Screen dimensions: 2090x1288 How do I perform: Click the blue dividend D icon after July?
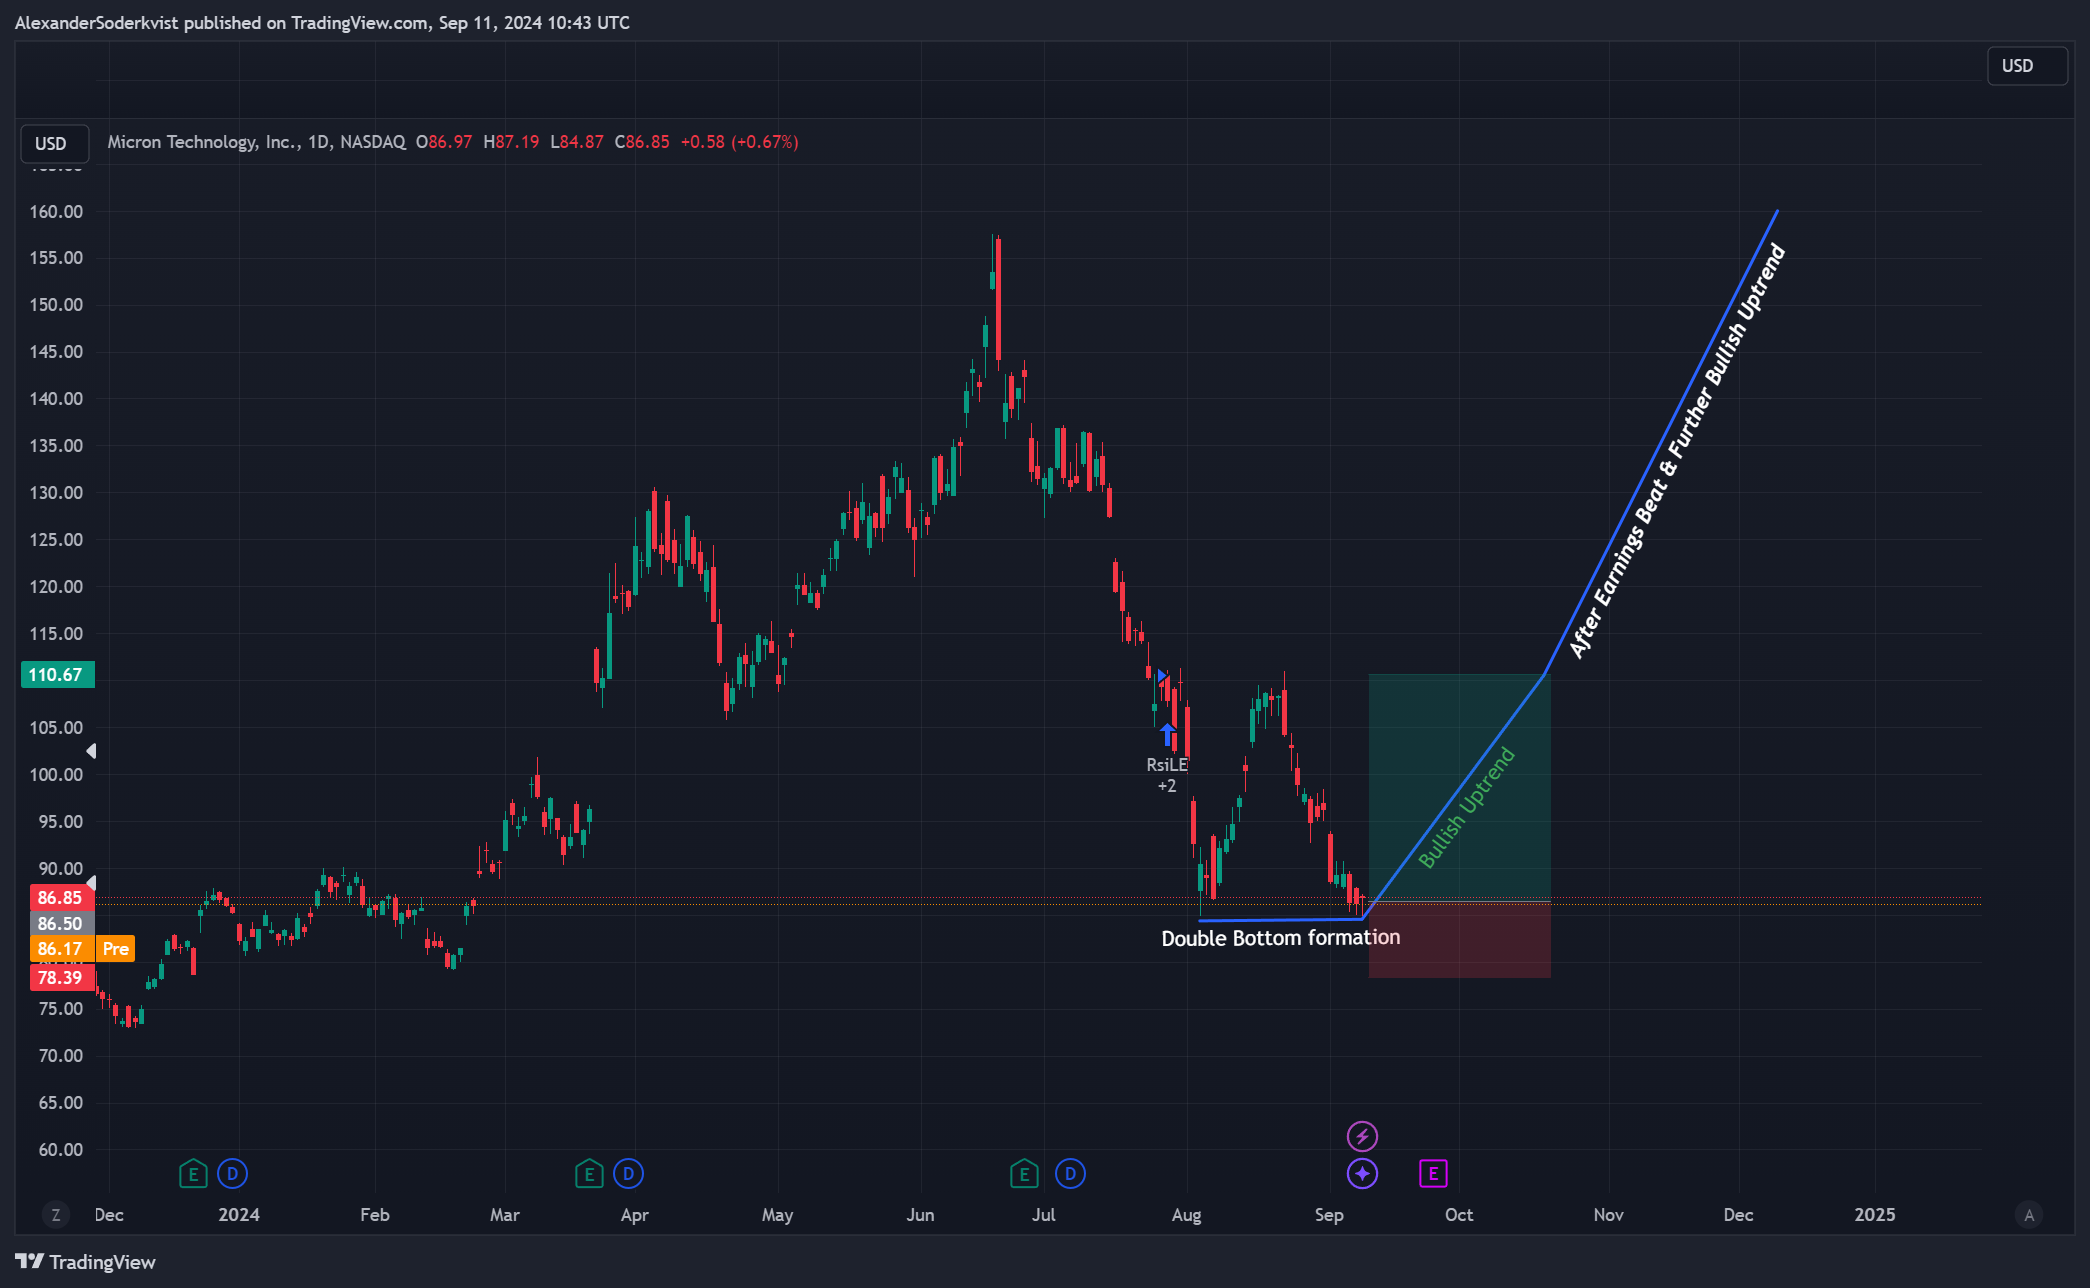tap(1070, 1173)
